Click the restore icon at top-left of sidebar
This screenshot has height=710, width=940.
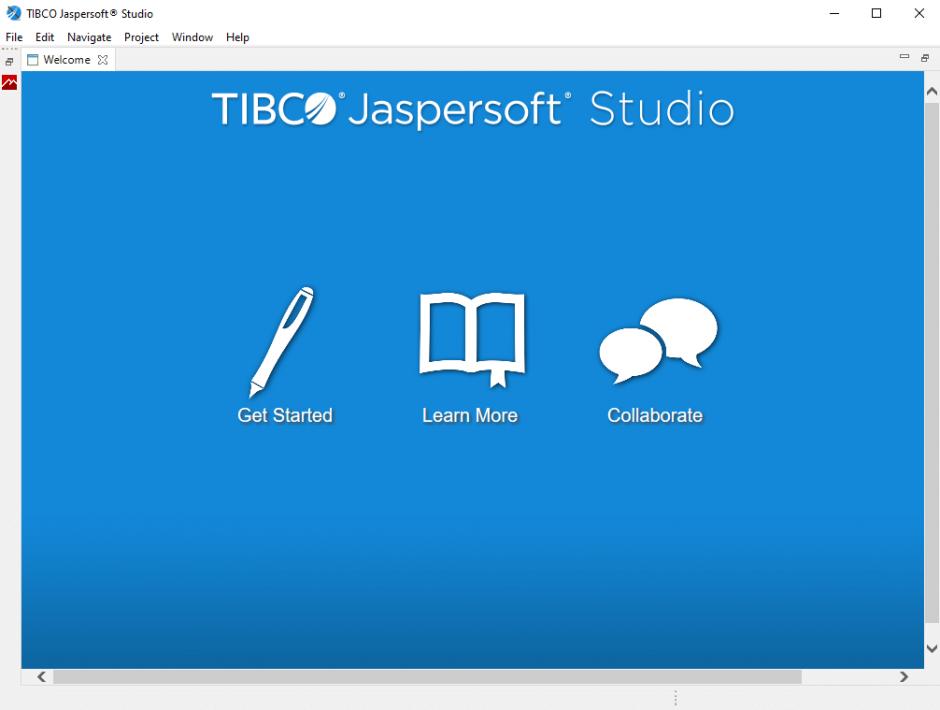point(9,61)
